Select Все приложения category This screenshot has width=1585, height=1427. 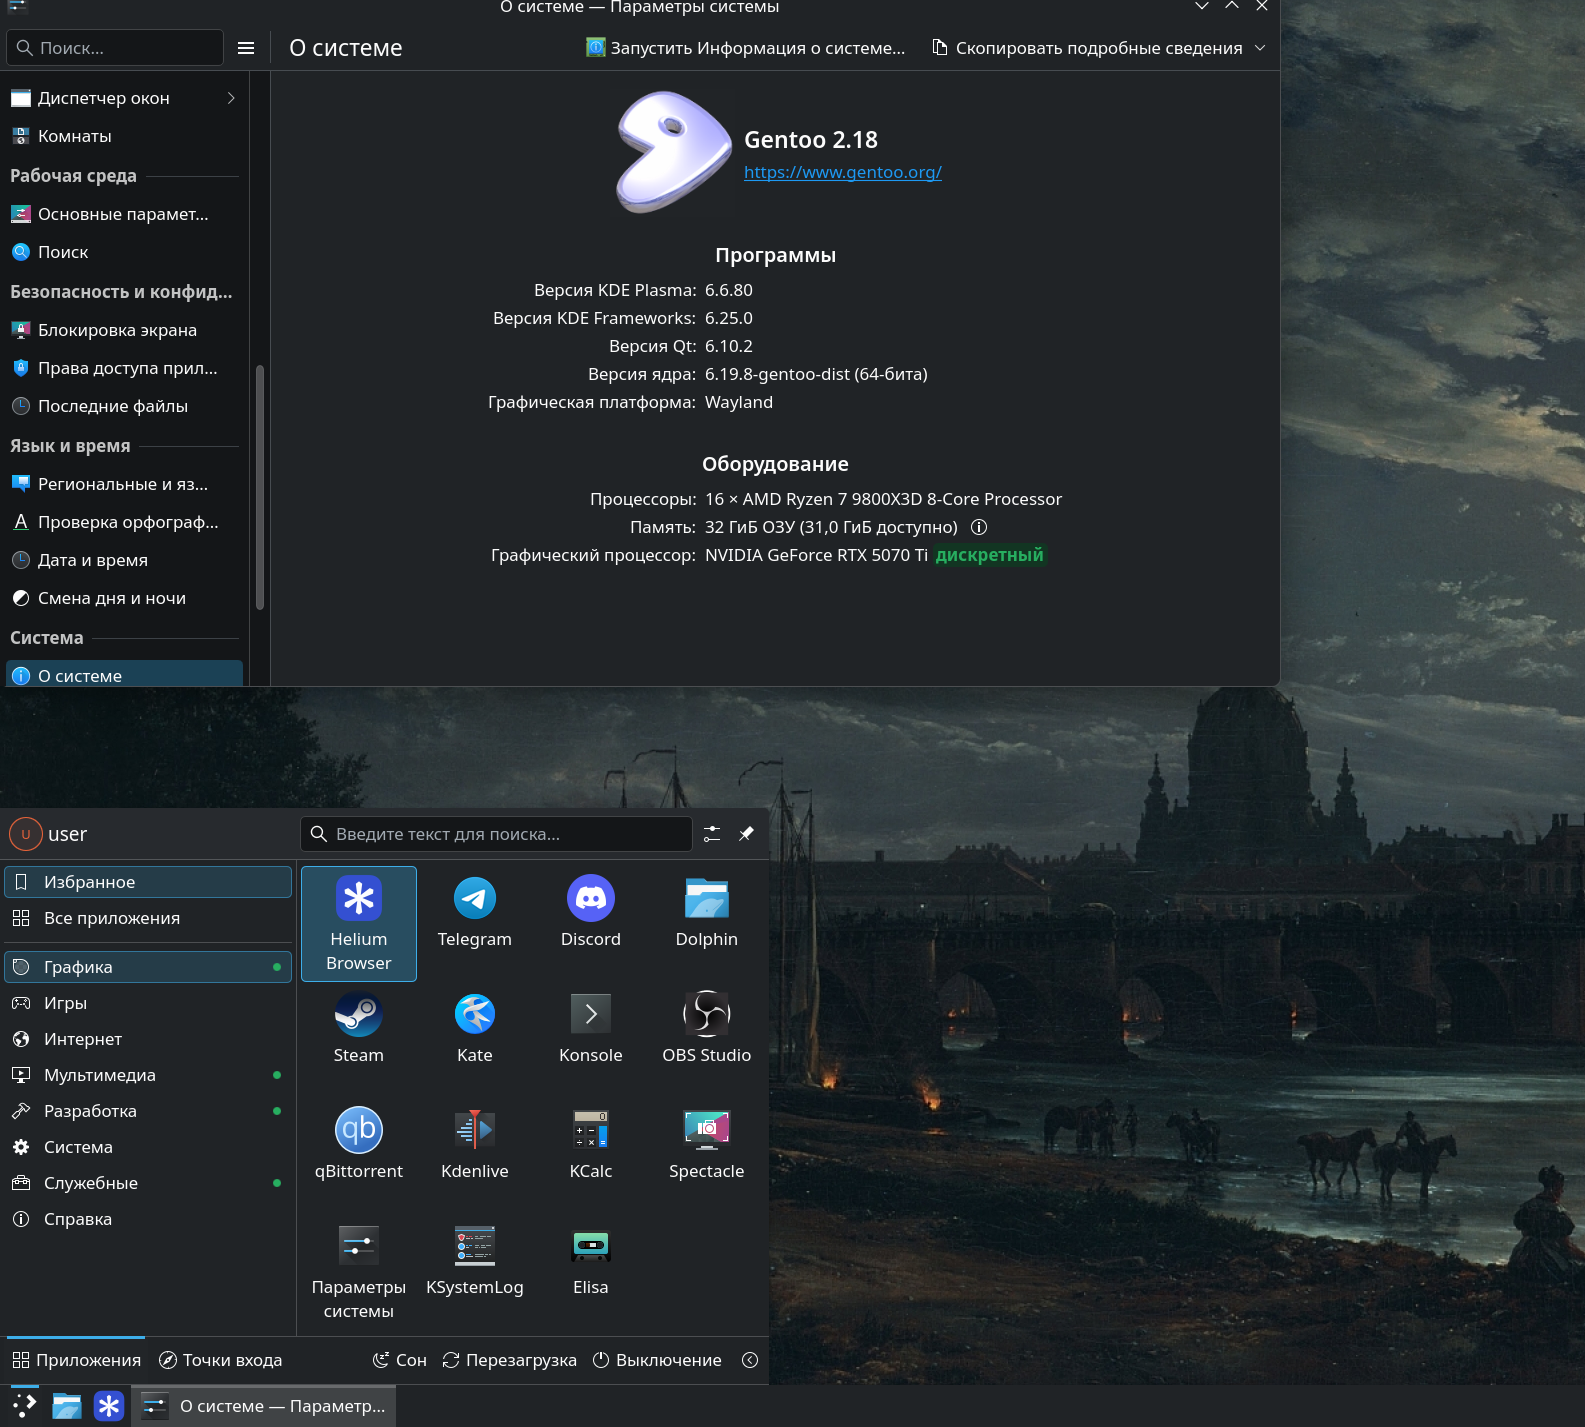coord(148,918)
